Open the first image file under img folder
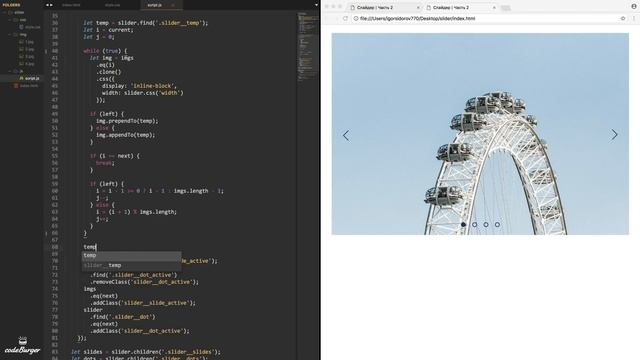The width and height of the screenshot is (640, 360). [27, 42]
